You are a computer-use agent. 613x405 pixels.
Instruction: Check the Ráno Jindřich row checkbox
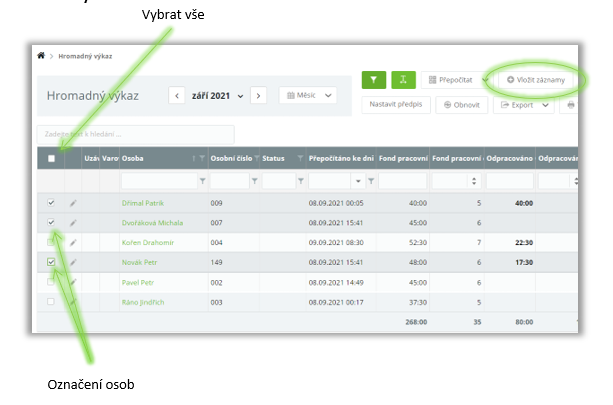pyautogui.click(x=51, y=301)
